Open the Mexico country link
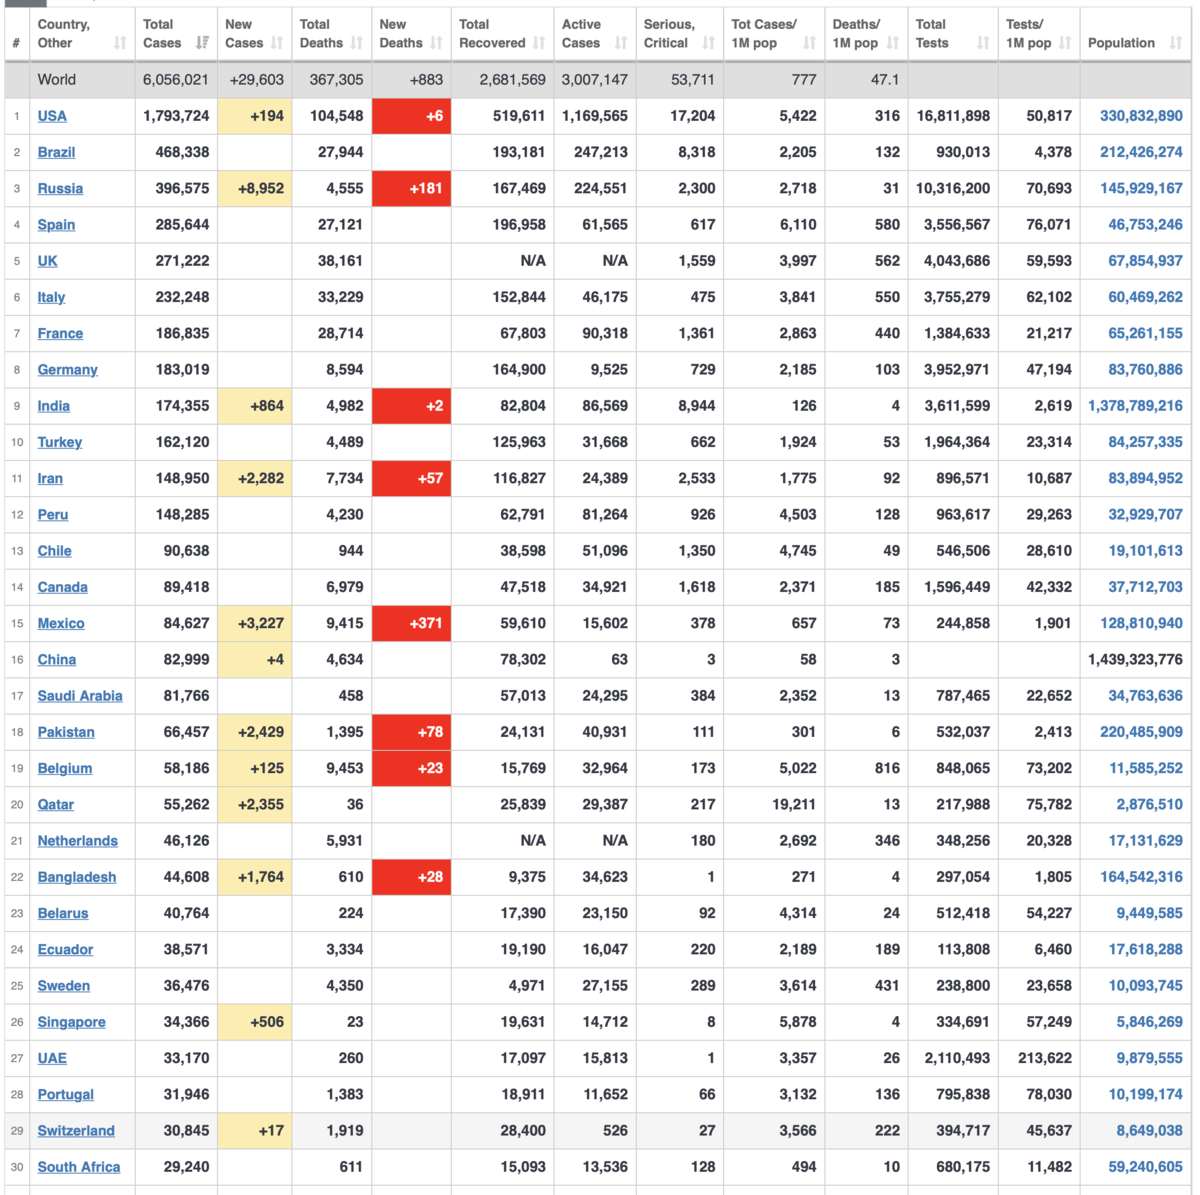1200x1195 pixels. point(61,623)
